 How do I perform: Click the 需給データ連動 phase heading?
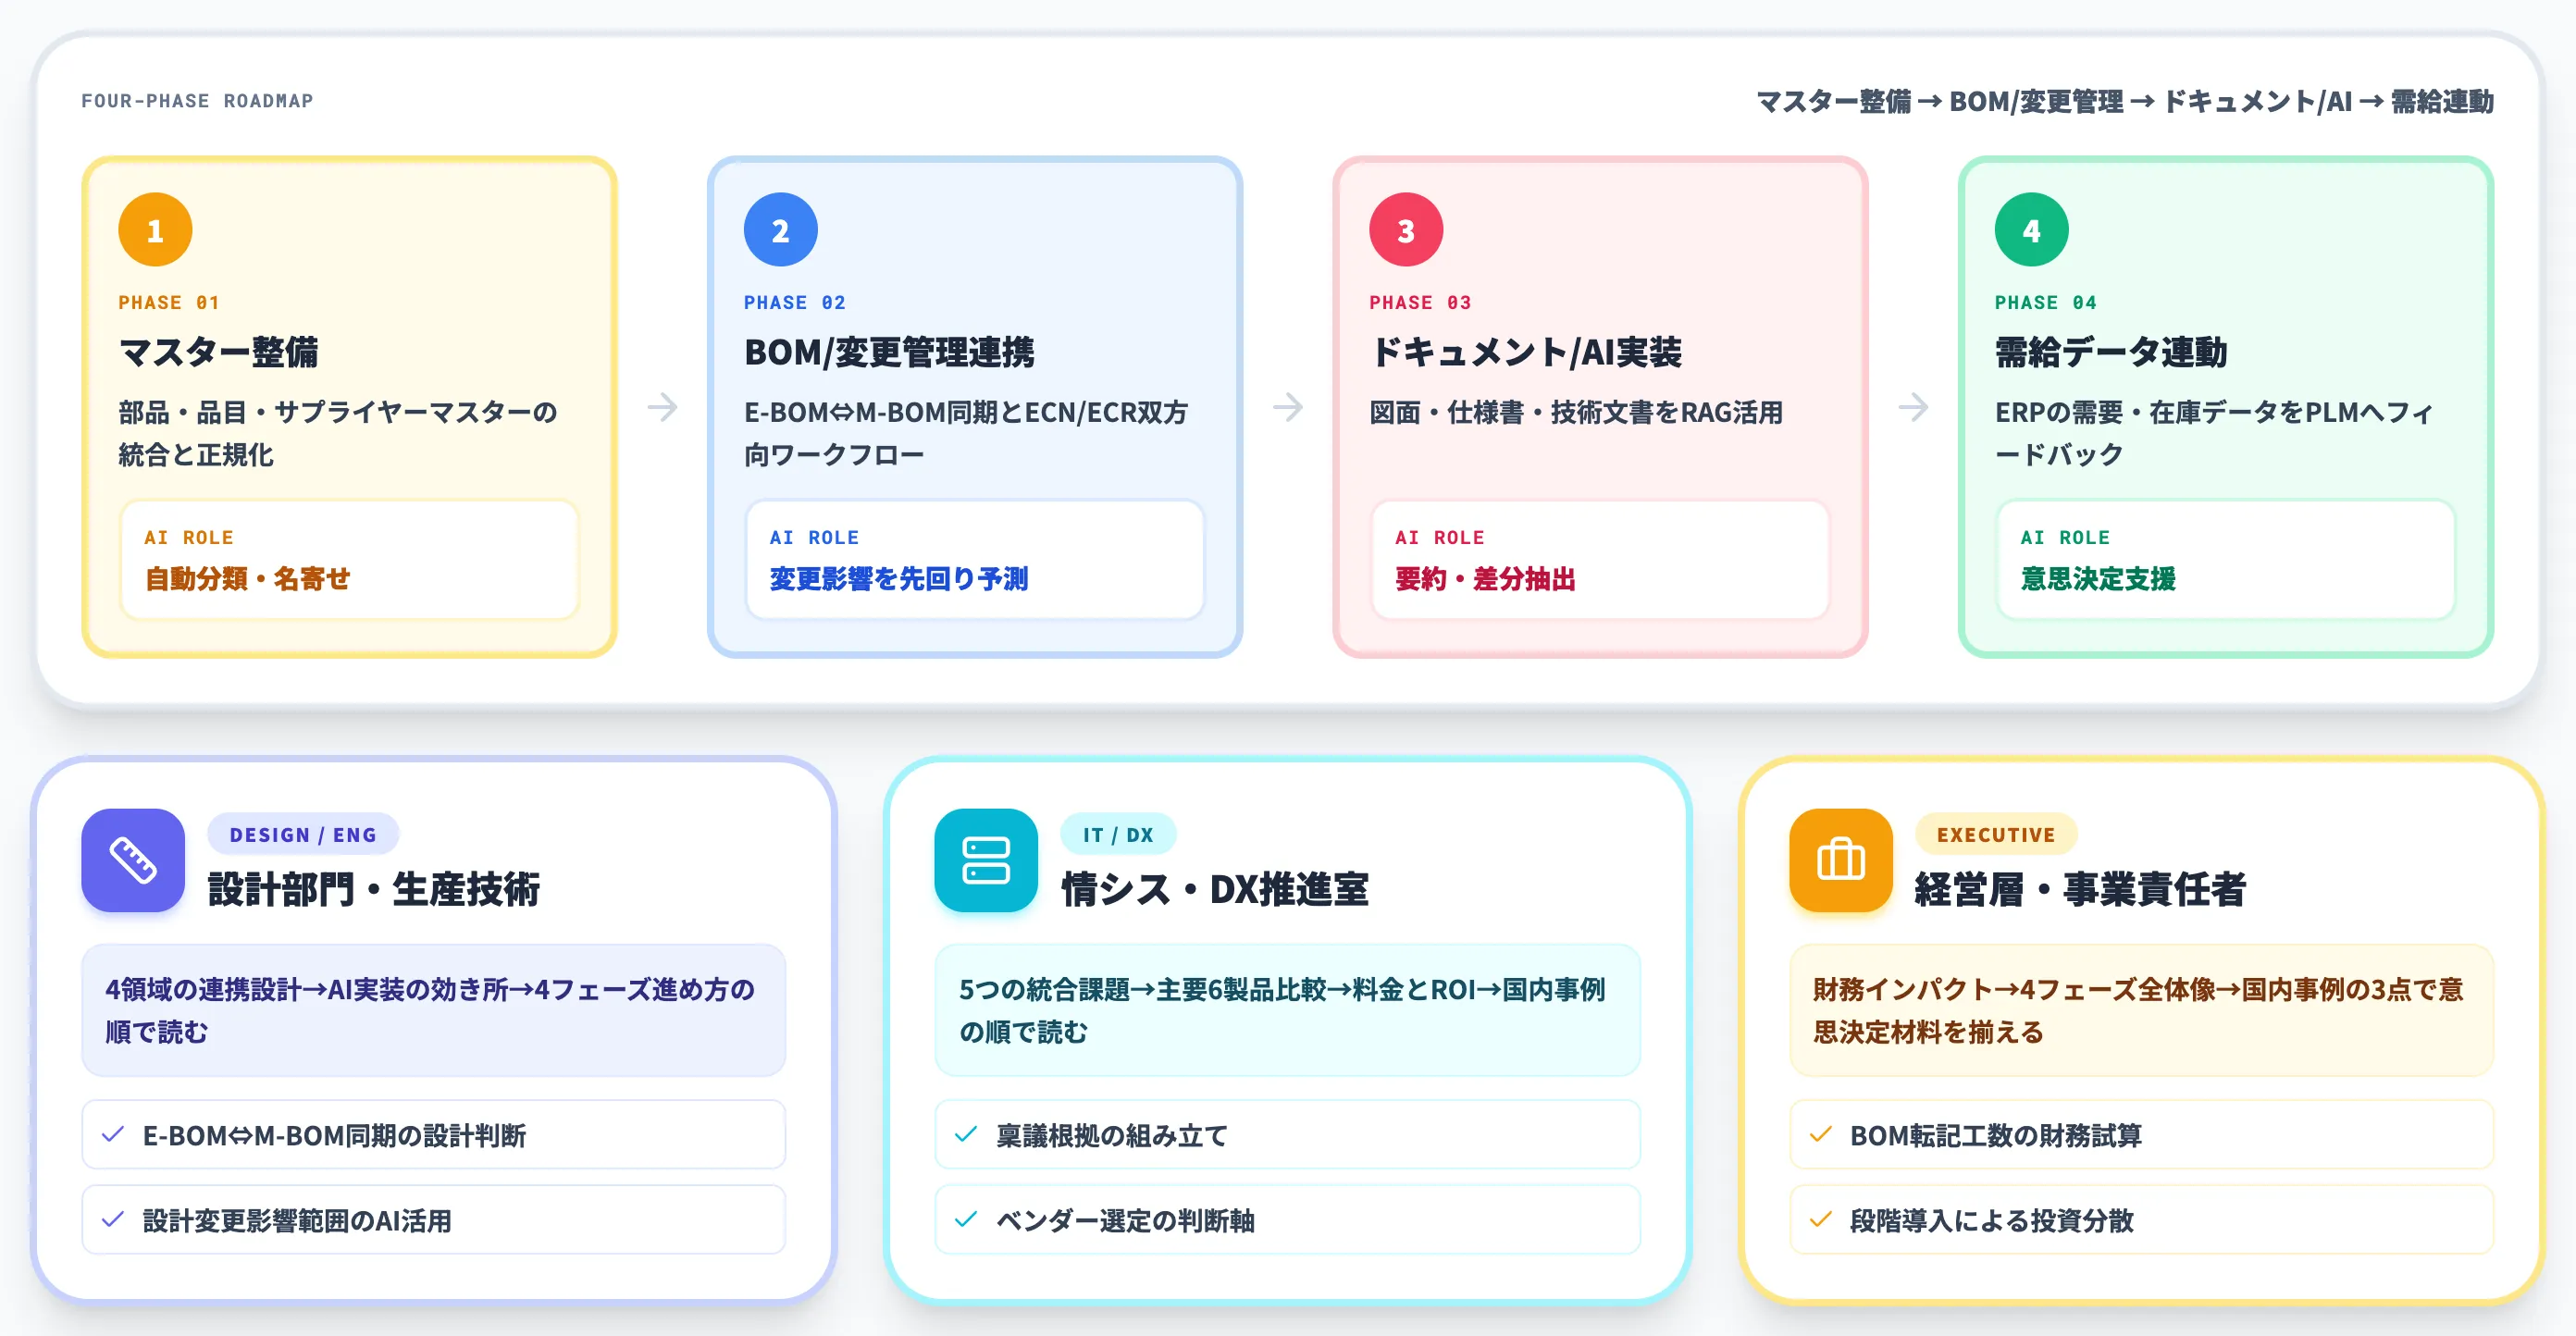tap(2111, 352)
